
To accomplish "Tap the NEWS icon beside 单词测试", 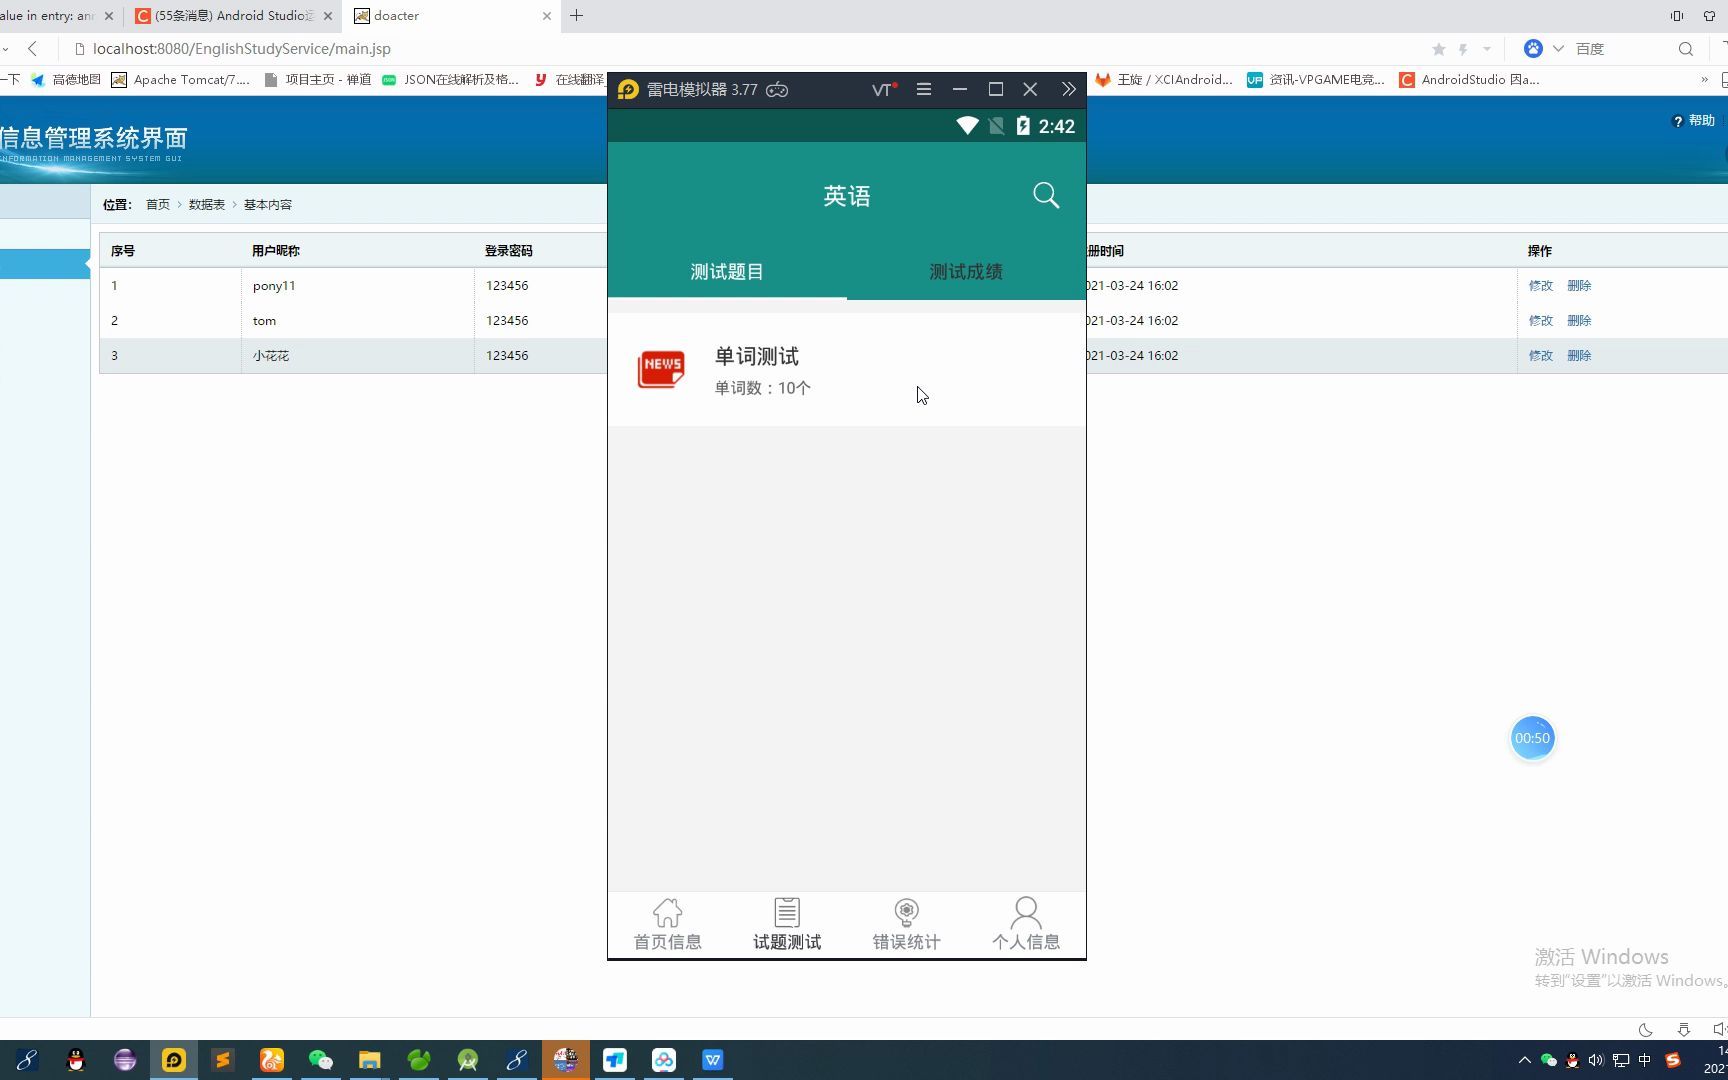I will [660, 369].
